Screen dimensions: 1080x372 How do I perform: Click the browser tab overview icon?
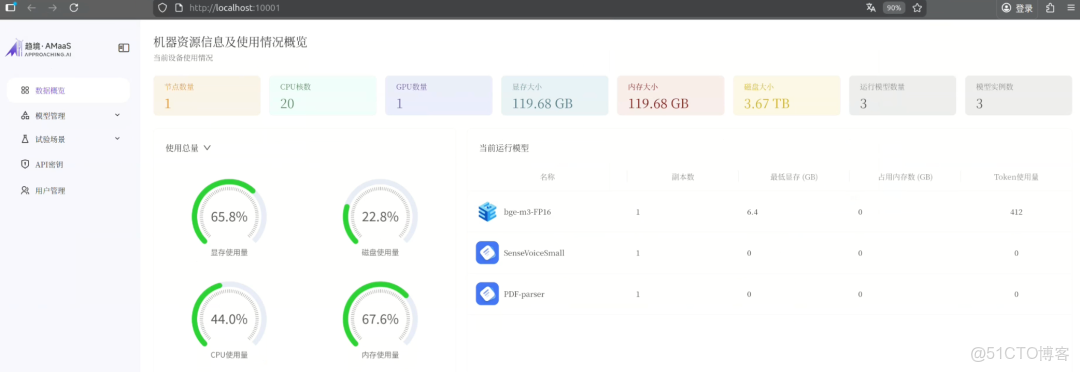point(10,8)
